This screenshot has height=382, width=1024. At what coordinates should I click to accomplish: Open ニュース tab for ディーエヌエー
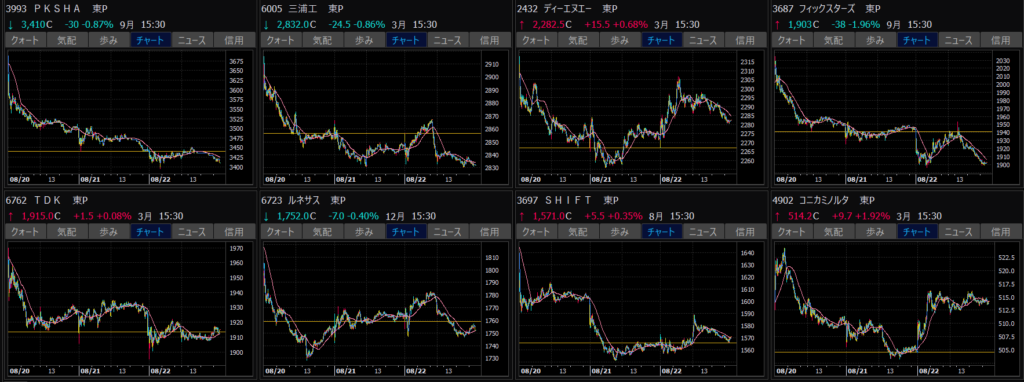pyautogui.click(x=705, y=40)
